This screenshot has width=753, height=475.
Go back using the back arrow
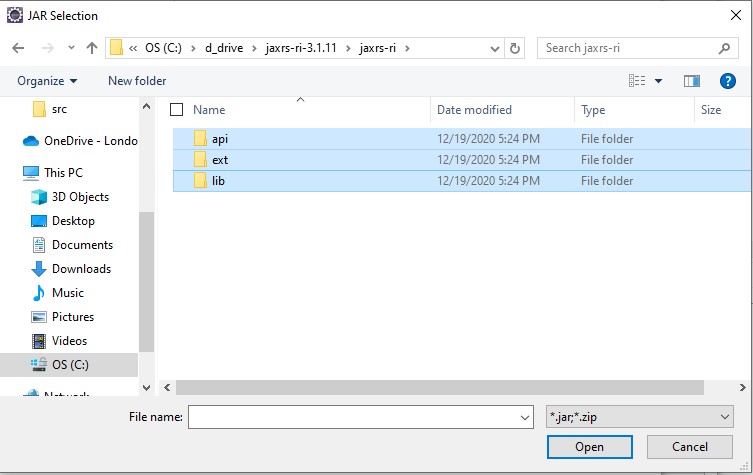18,48
